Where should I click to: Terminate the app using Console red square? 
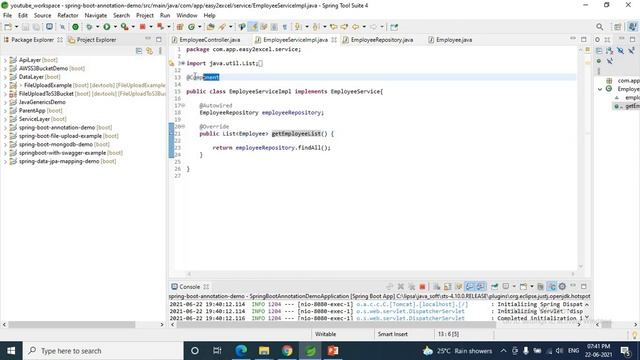coord(422,287)
